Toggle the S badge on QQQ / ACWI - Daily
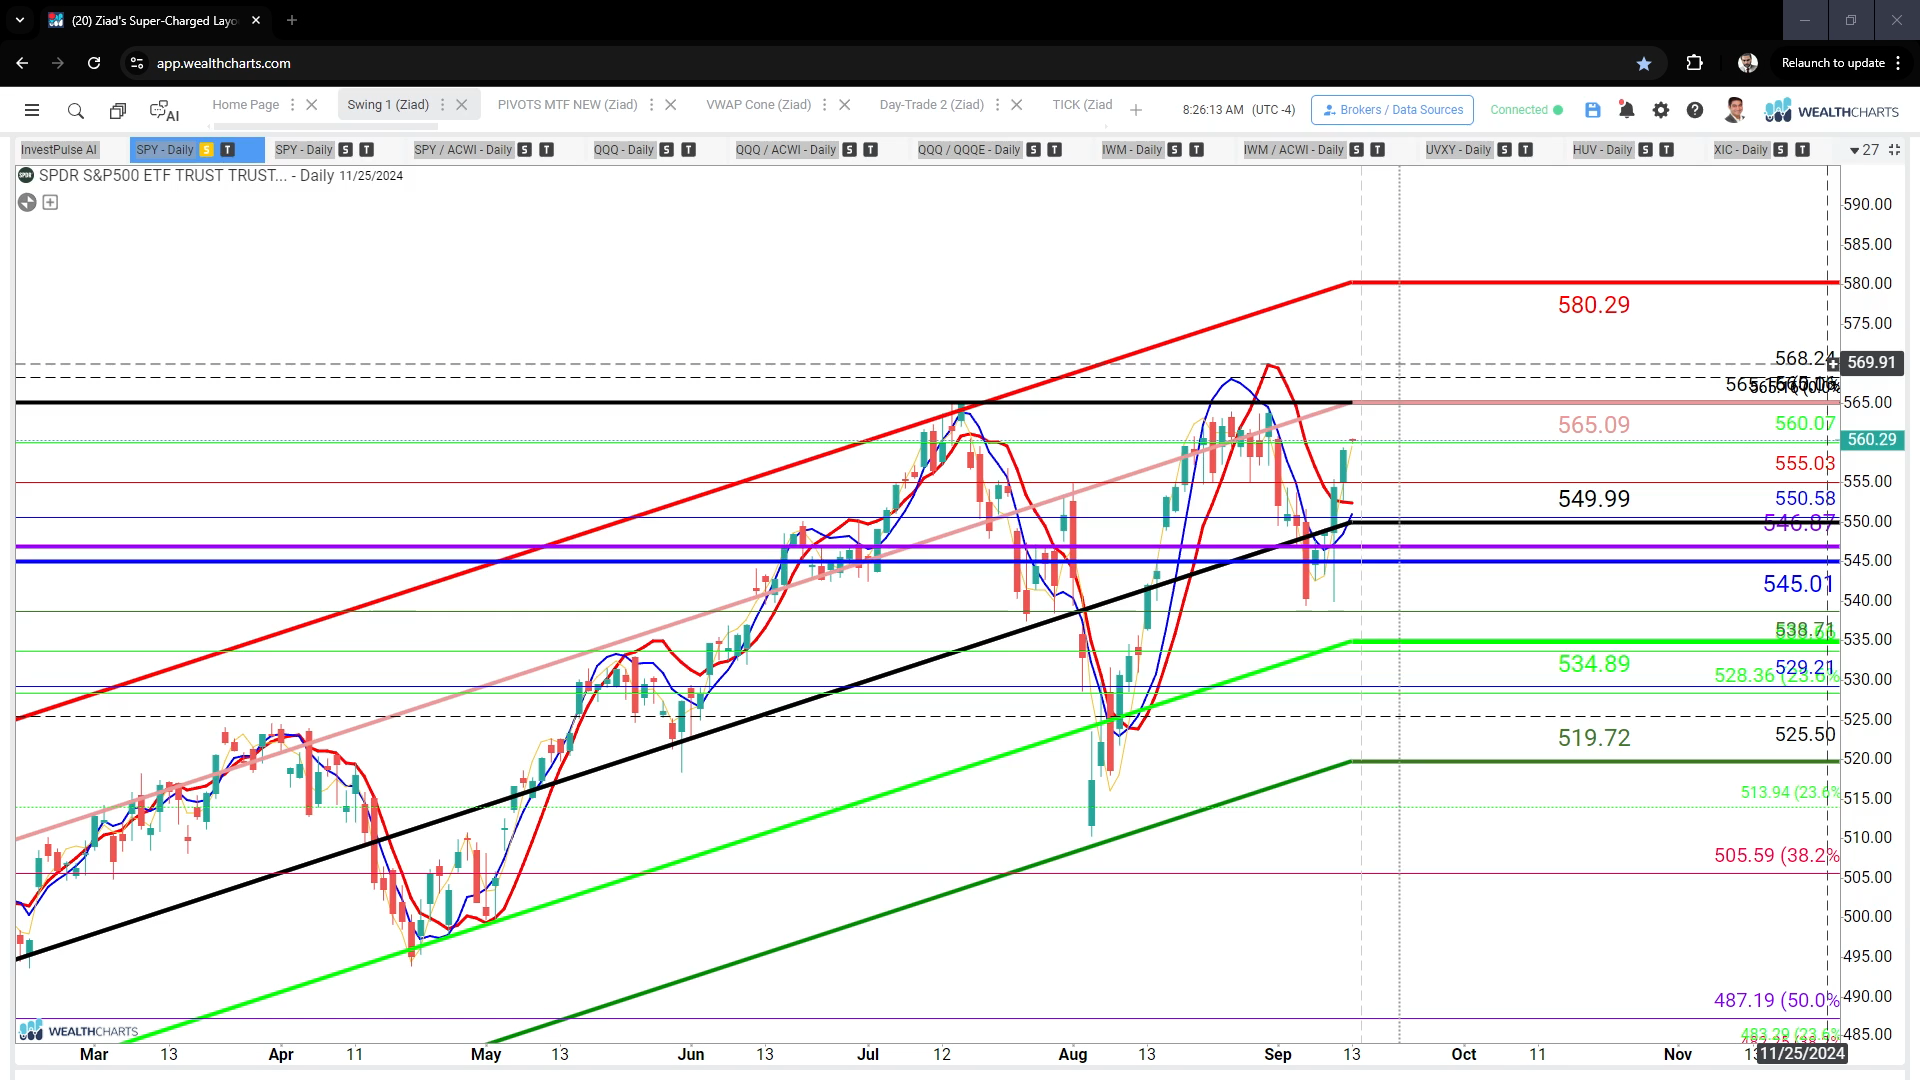This screenshot has width=1920, height=1080. coord(849,150)
